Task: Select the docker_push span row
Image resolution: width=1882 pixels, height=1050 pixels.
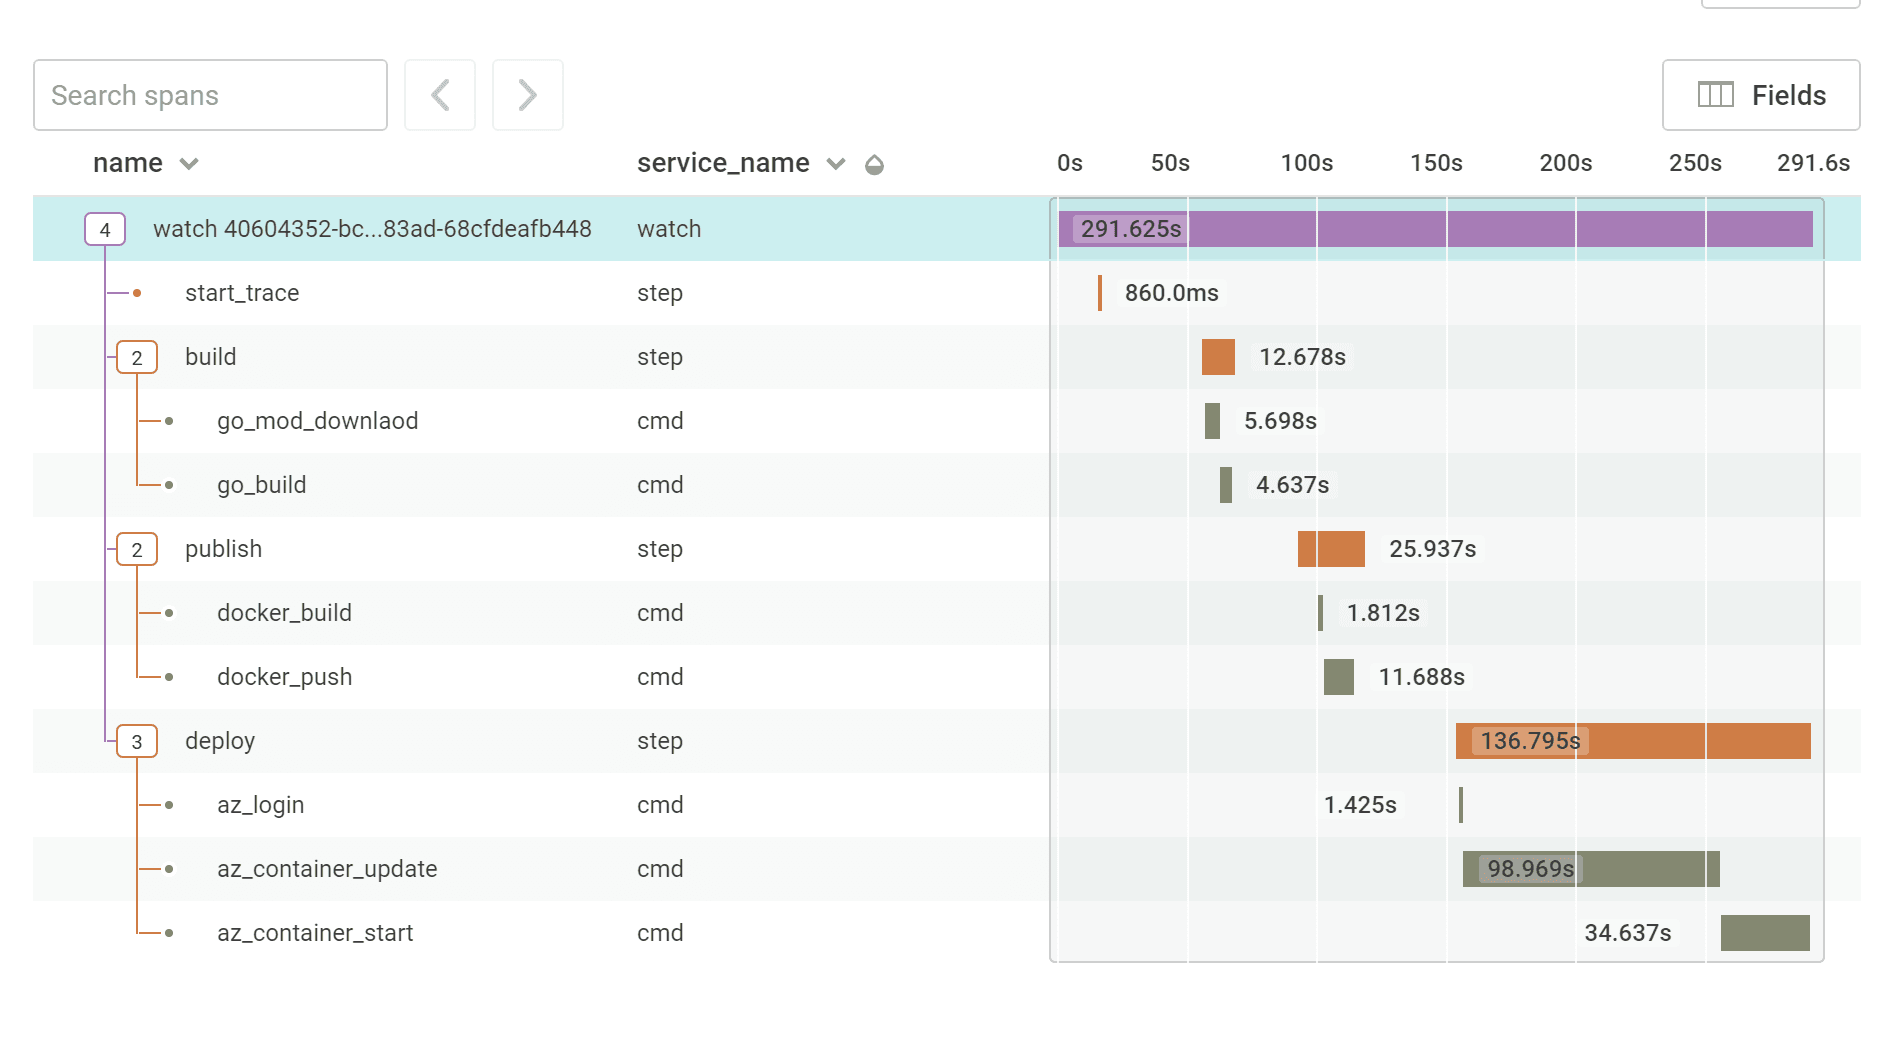Action: coord(284,677)
